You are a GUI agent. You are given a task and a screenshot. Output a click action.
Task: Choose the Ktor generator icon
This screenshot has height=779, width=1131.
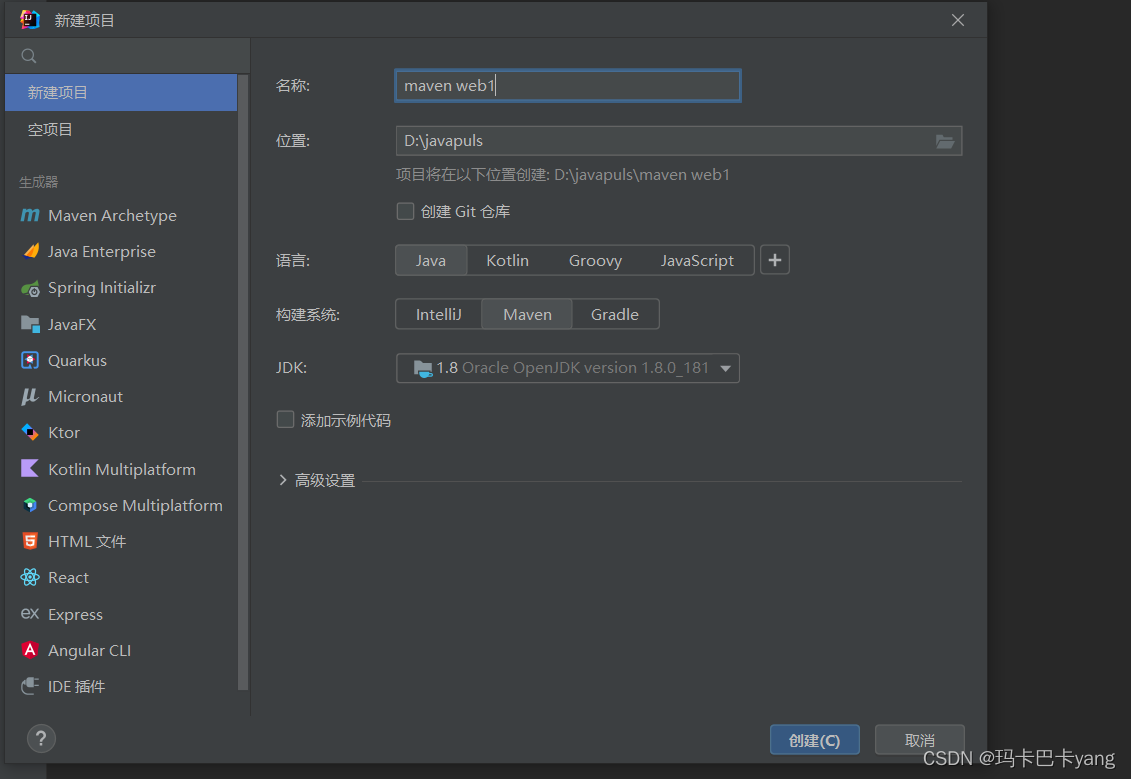[x=30, y=432]
